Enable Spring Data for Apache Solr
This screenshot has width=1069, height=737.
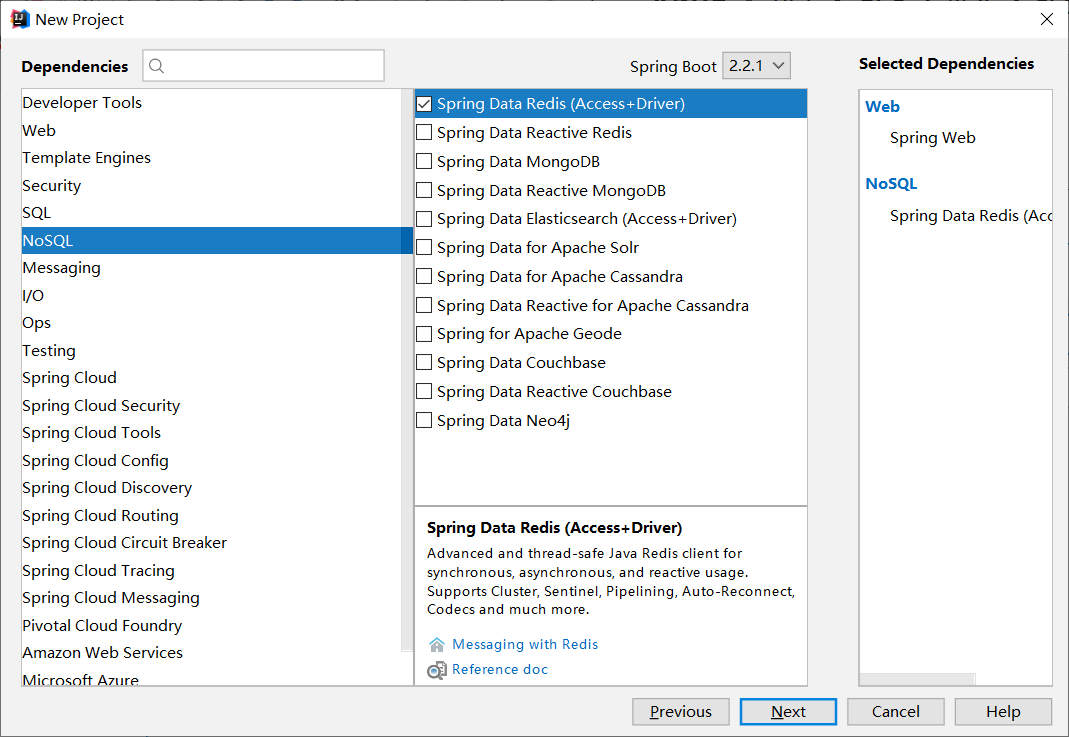(x=424, y=247)
